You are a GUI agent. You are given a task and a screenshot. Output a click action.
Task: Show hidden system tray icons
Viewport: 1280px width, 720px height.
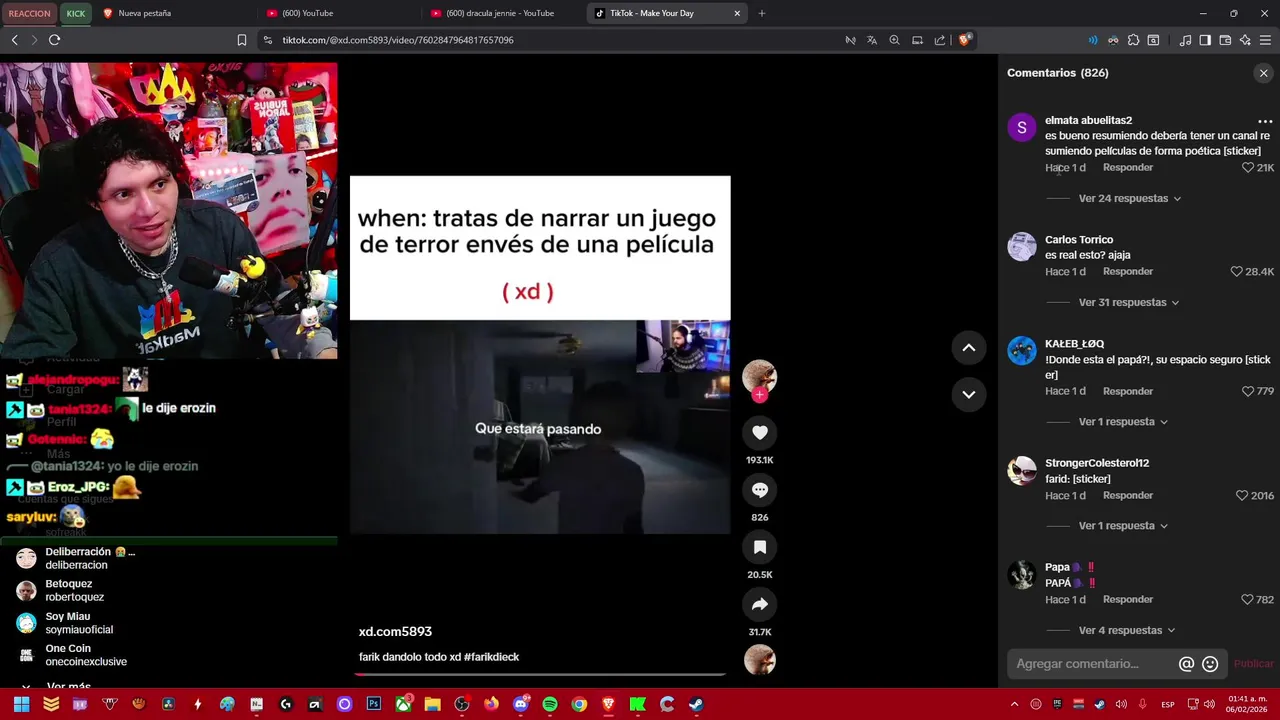pos(1014,704)
